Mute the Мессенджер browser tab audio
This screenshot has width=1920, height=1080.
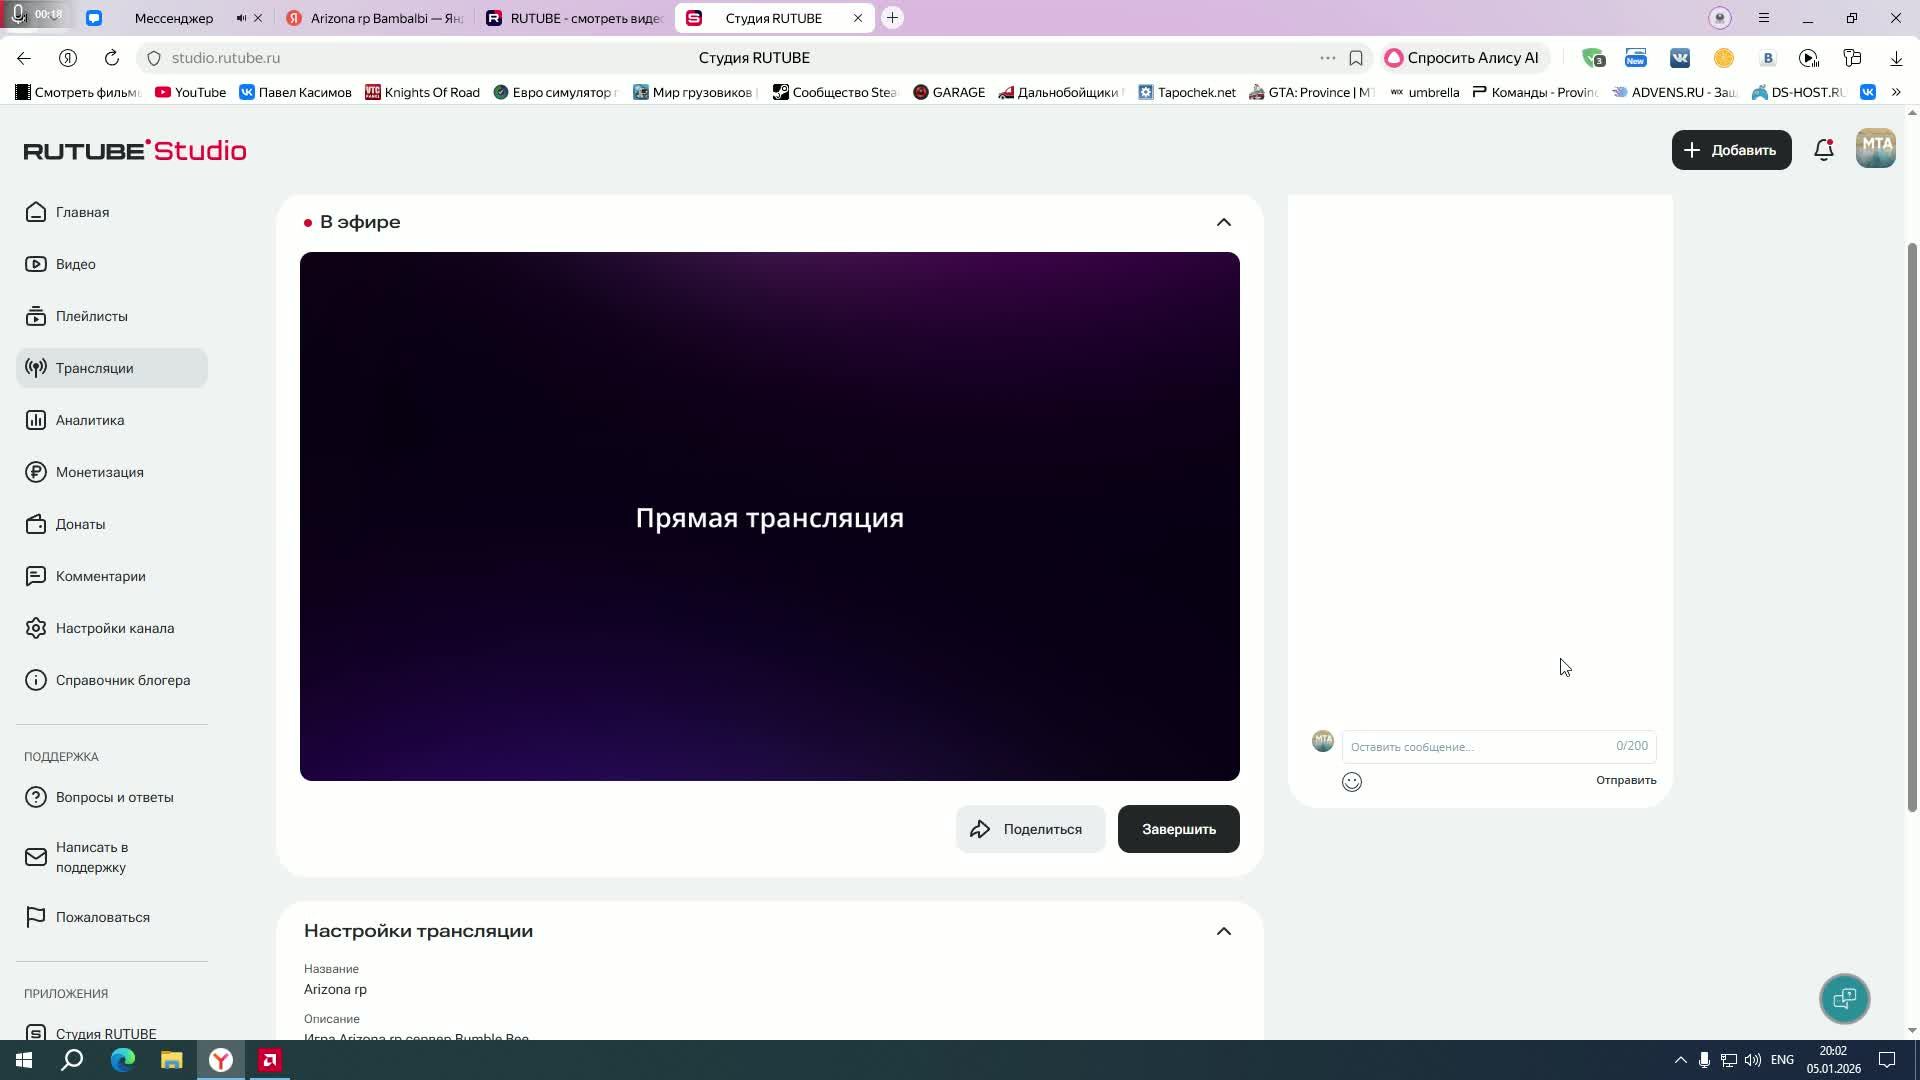pos(241,18)
